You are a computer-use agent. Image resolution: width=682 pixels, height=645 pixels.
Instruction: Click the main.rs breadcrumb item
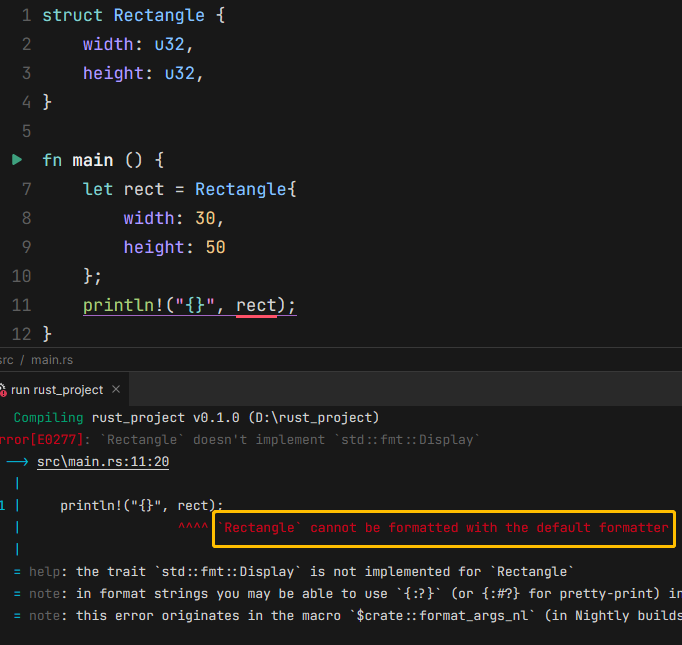(x=52, y=360)
